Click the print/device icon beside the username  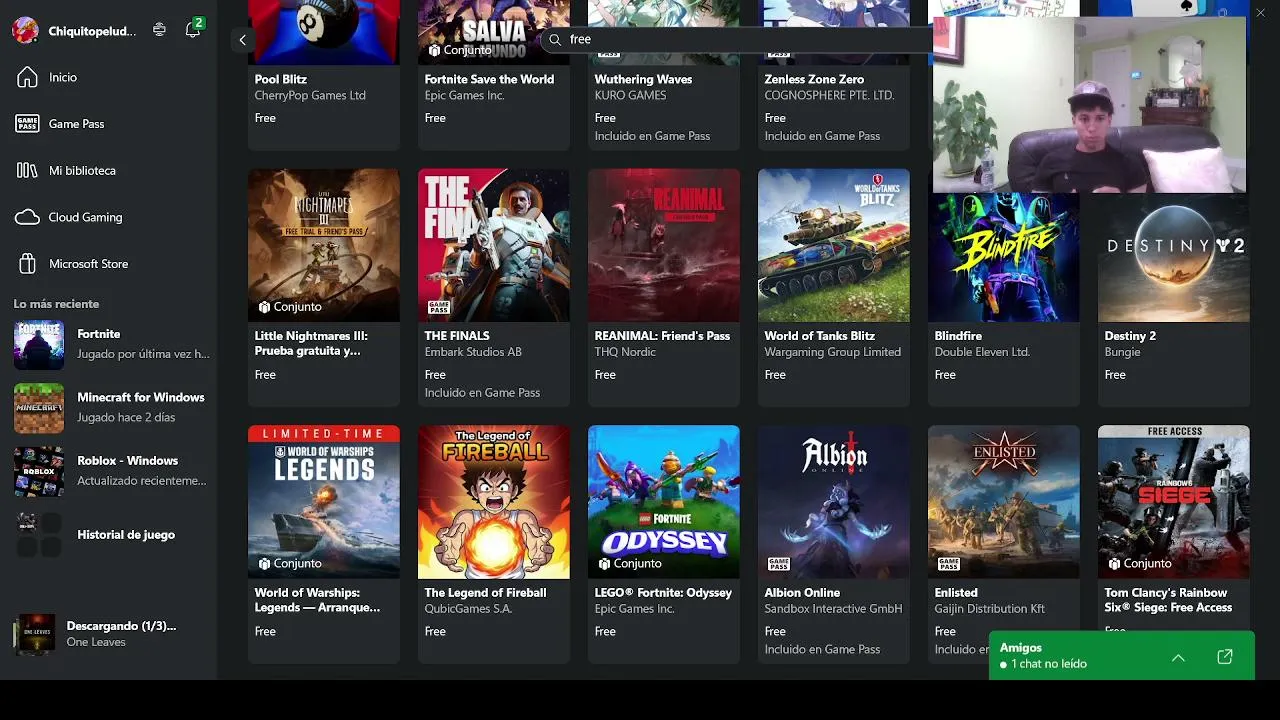click(159, 30)
